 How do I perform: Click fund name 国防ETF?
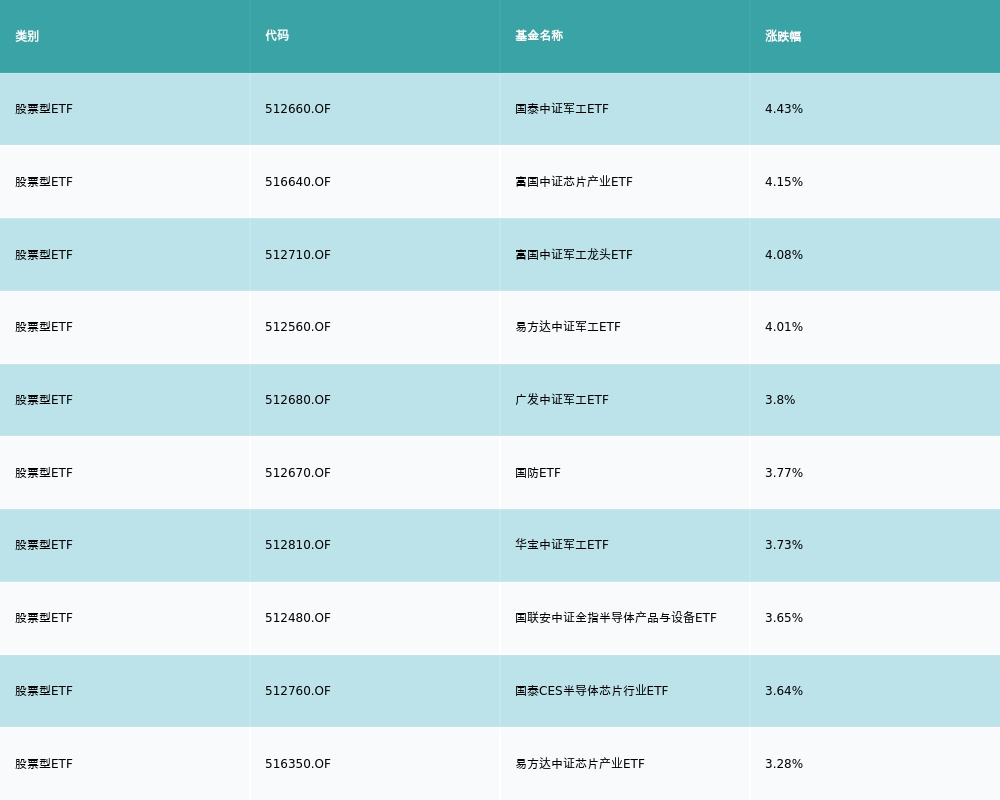click(x=538, y=473)
